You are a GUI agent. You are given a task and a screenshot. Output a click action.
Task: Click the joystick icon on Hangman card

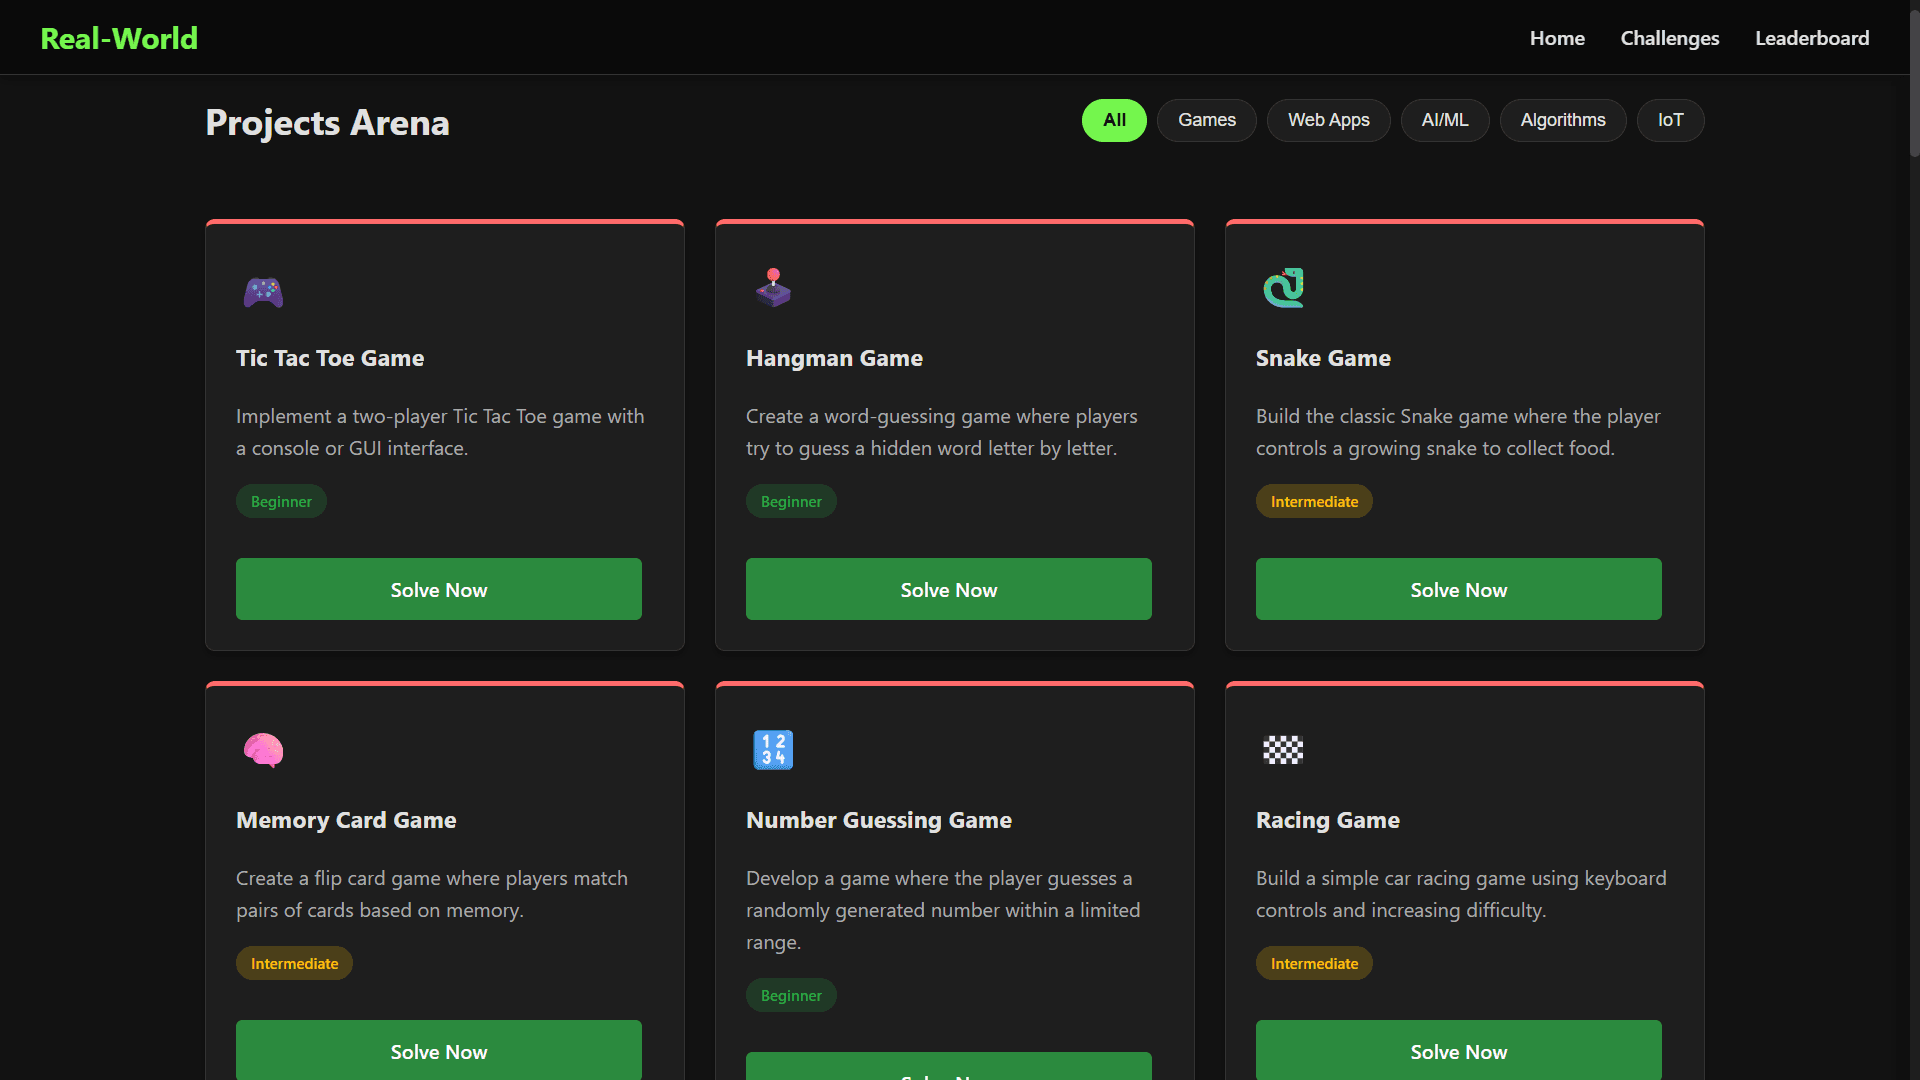point(773,288)
